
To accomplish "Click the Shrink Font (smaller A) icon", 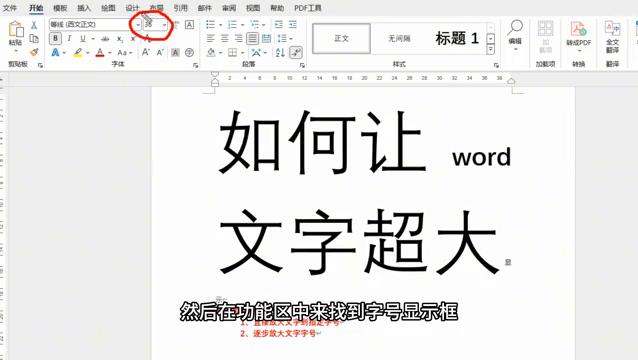I will 160,52.
